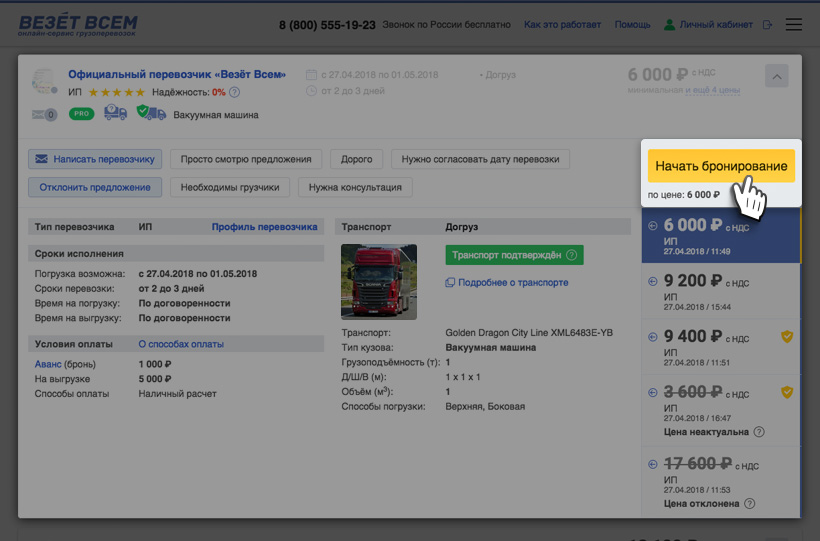Click the help icon next to Надёжность
820x541 pixels.
click(234, 92)
